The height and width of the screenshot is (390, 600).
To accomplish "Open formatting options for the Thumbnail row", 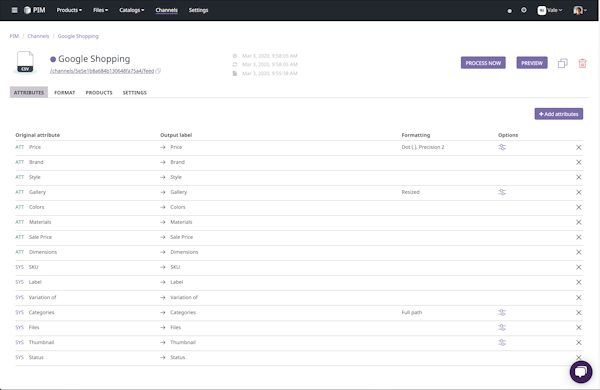I will 502,343.
